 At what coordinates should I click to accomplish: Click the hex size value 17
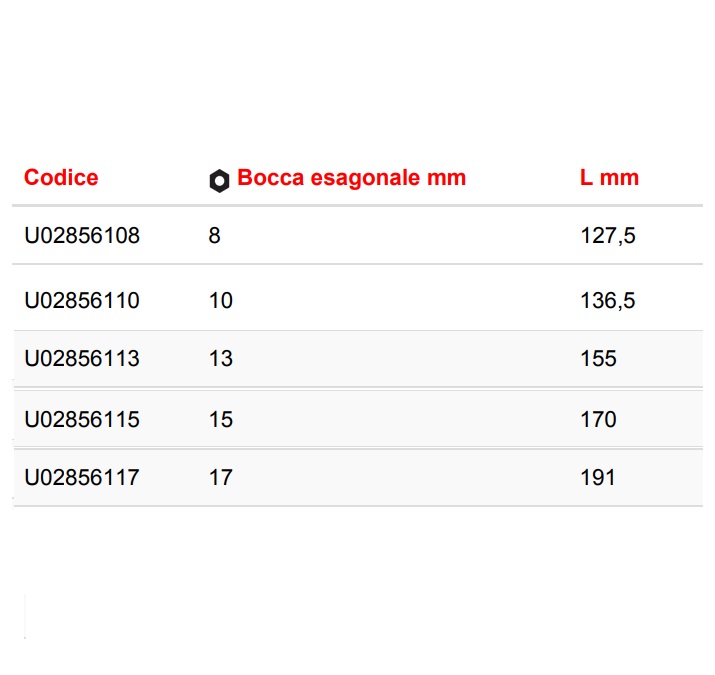[x=221, y=478]
